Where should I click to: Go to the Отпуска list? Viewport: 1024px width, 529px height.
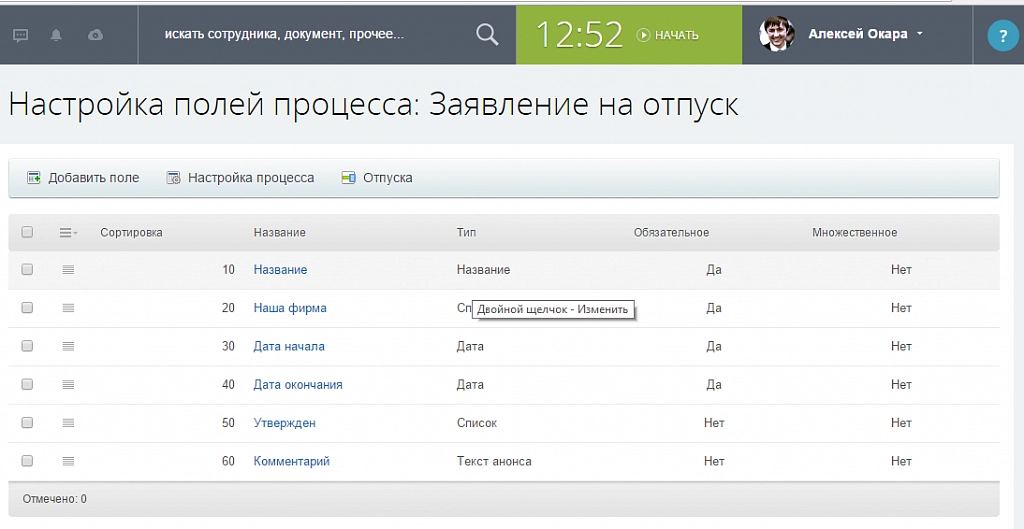tap(377, 178)
